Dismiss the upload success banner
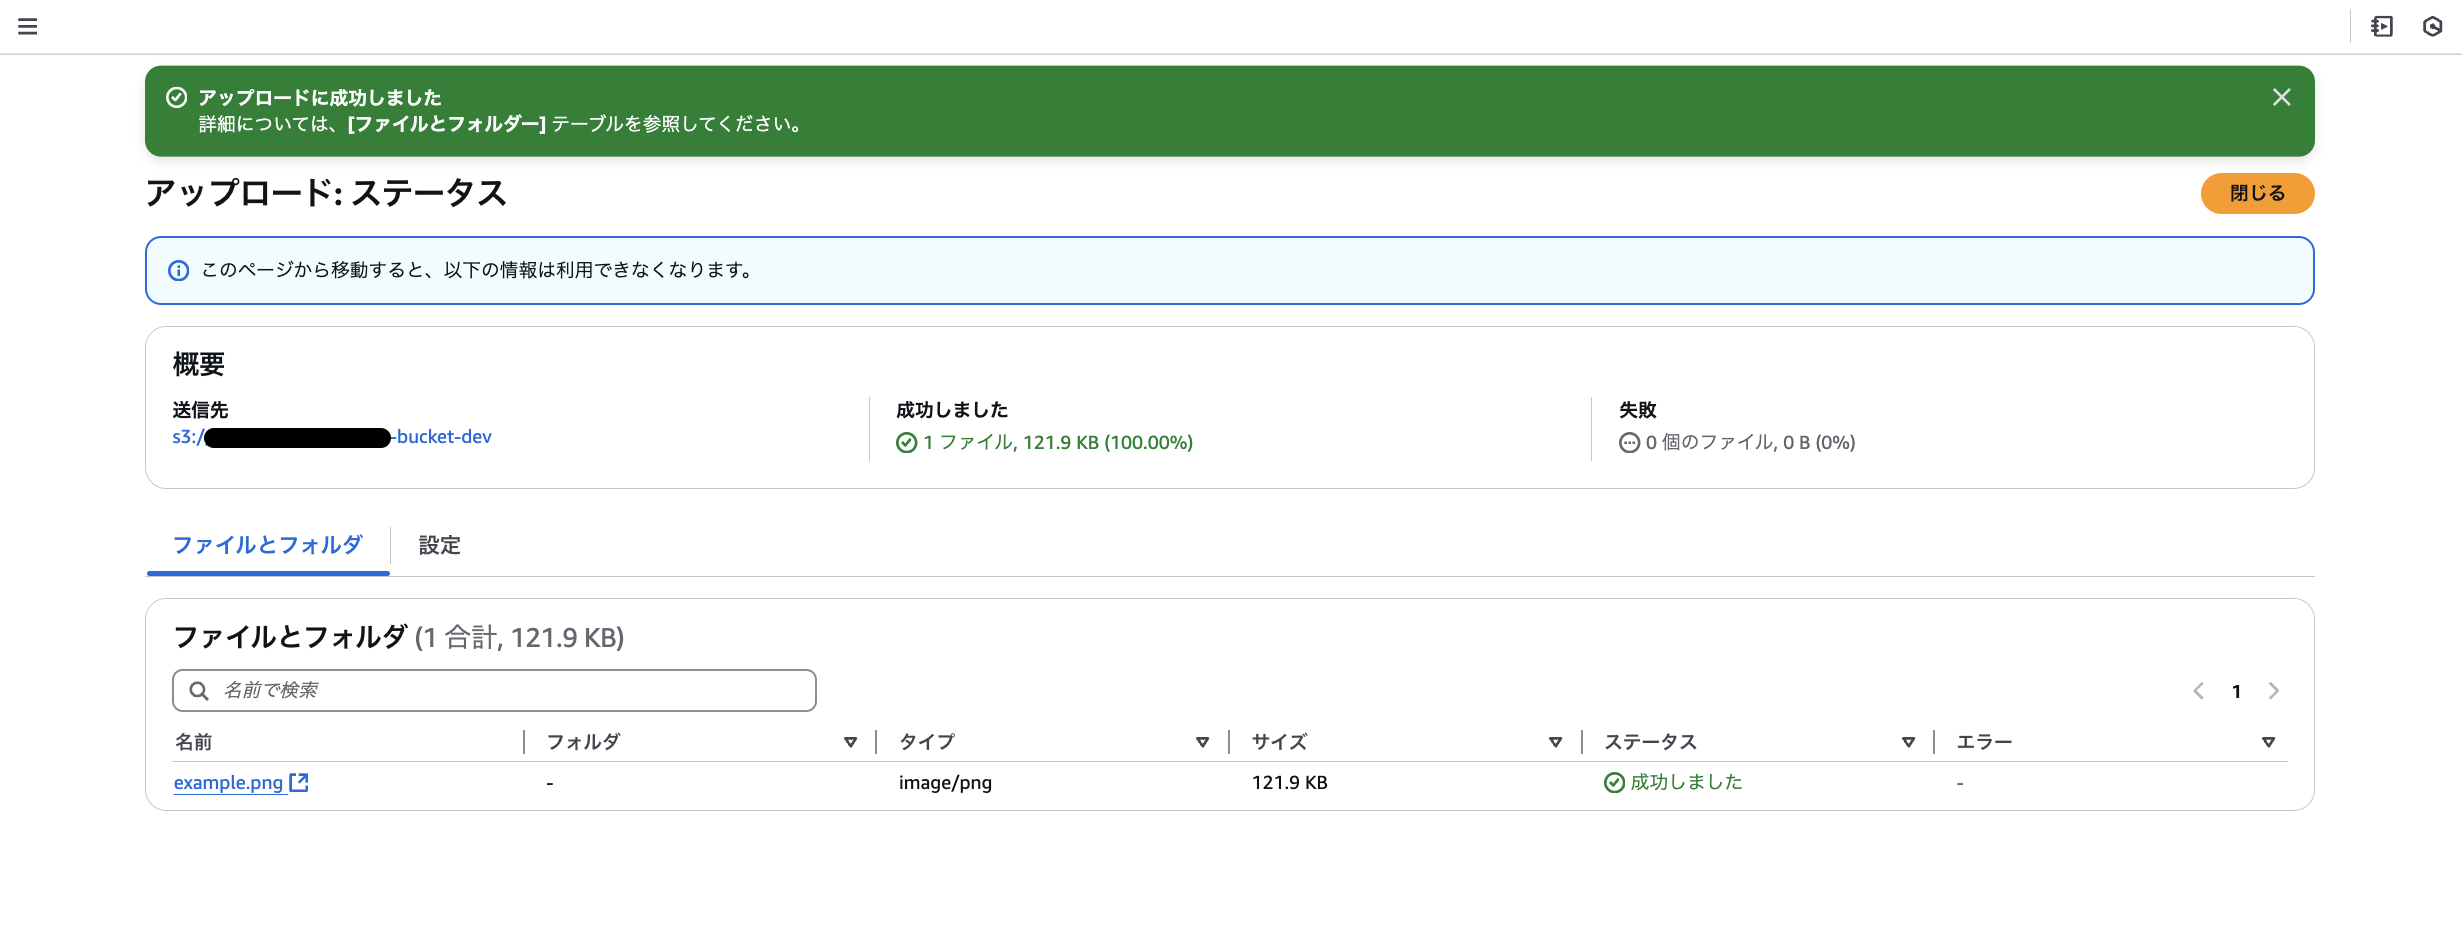This screenshot has width=2462, height=944. click(2282, 97)
